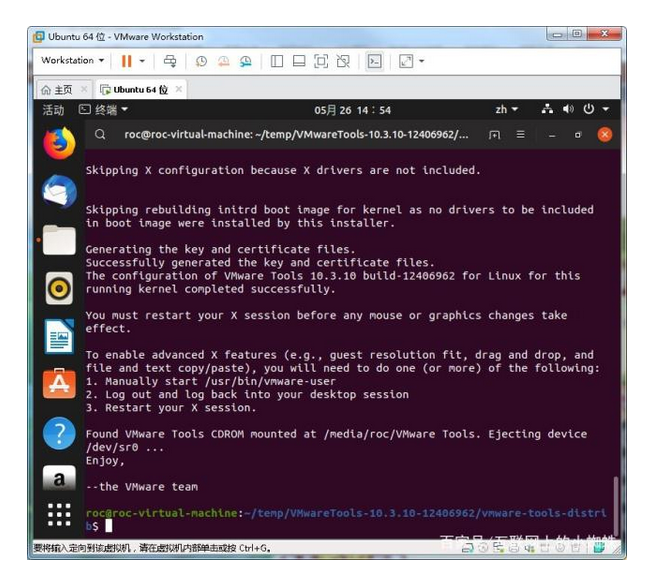Click the VMware Workstation window title

pos(126,37)
